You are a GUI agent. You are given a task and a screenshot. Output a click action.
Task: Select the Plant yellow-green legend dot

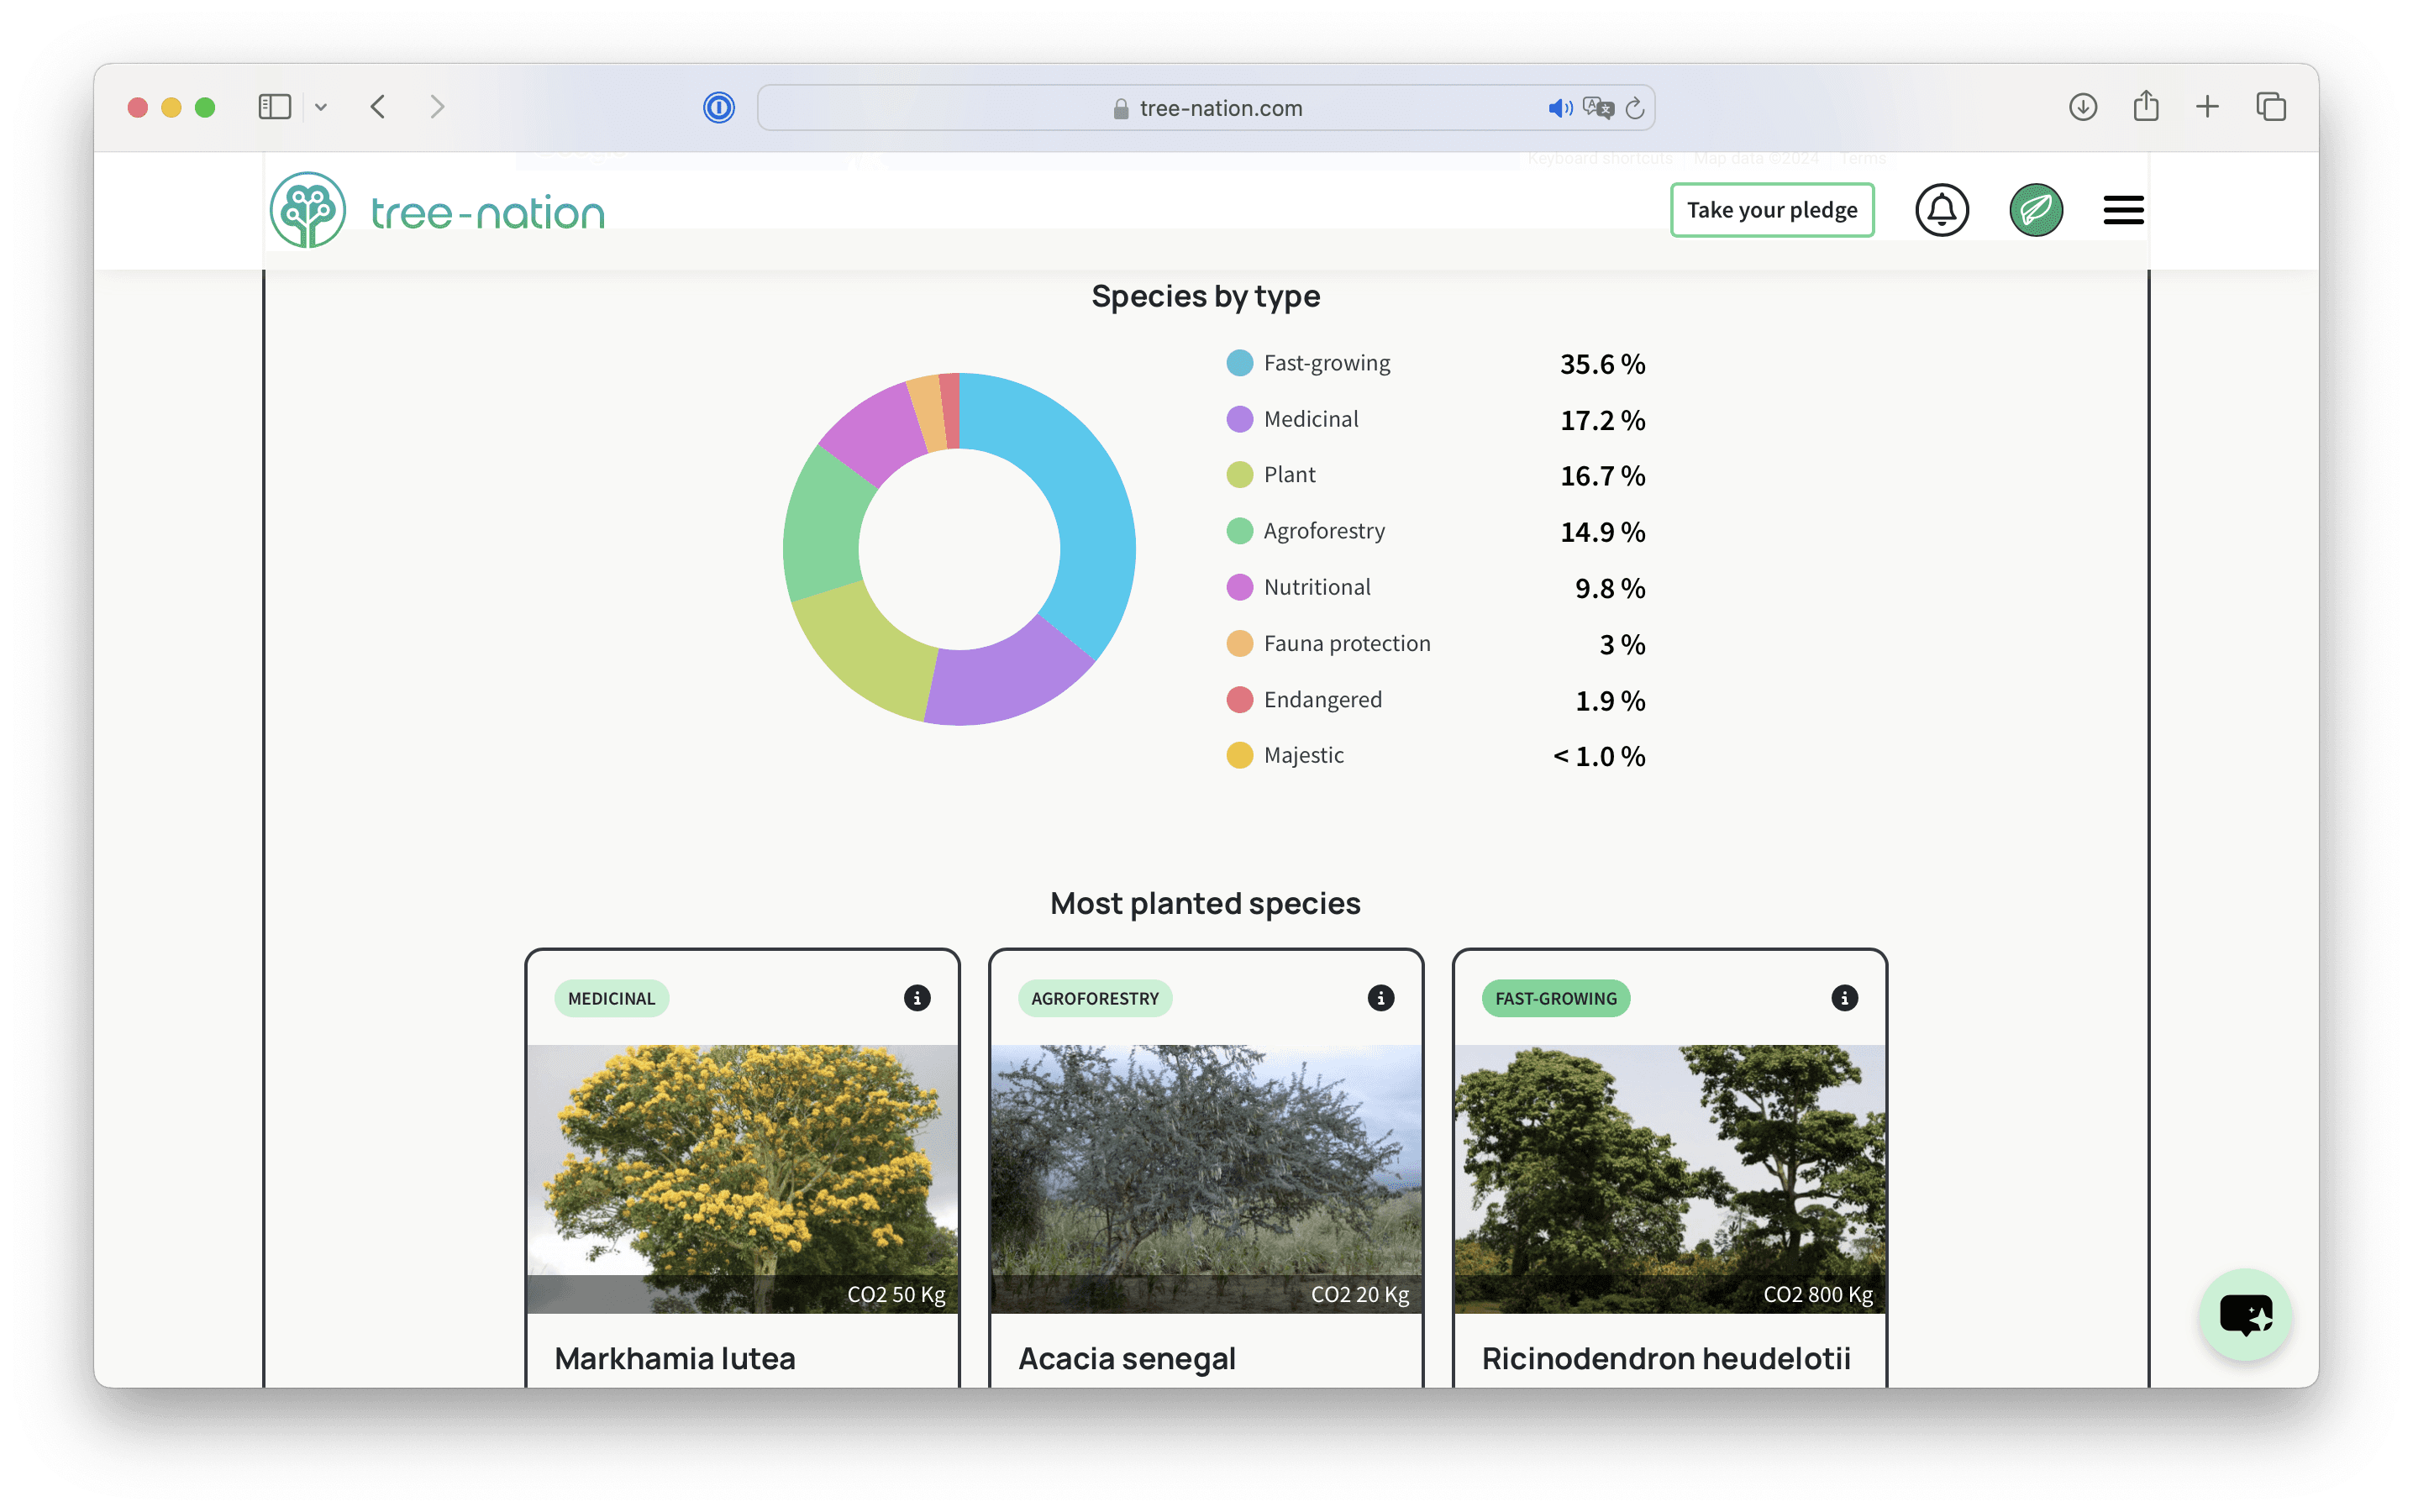point(1240,475)
